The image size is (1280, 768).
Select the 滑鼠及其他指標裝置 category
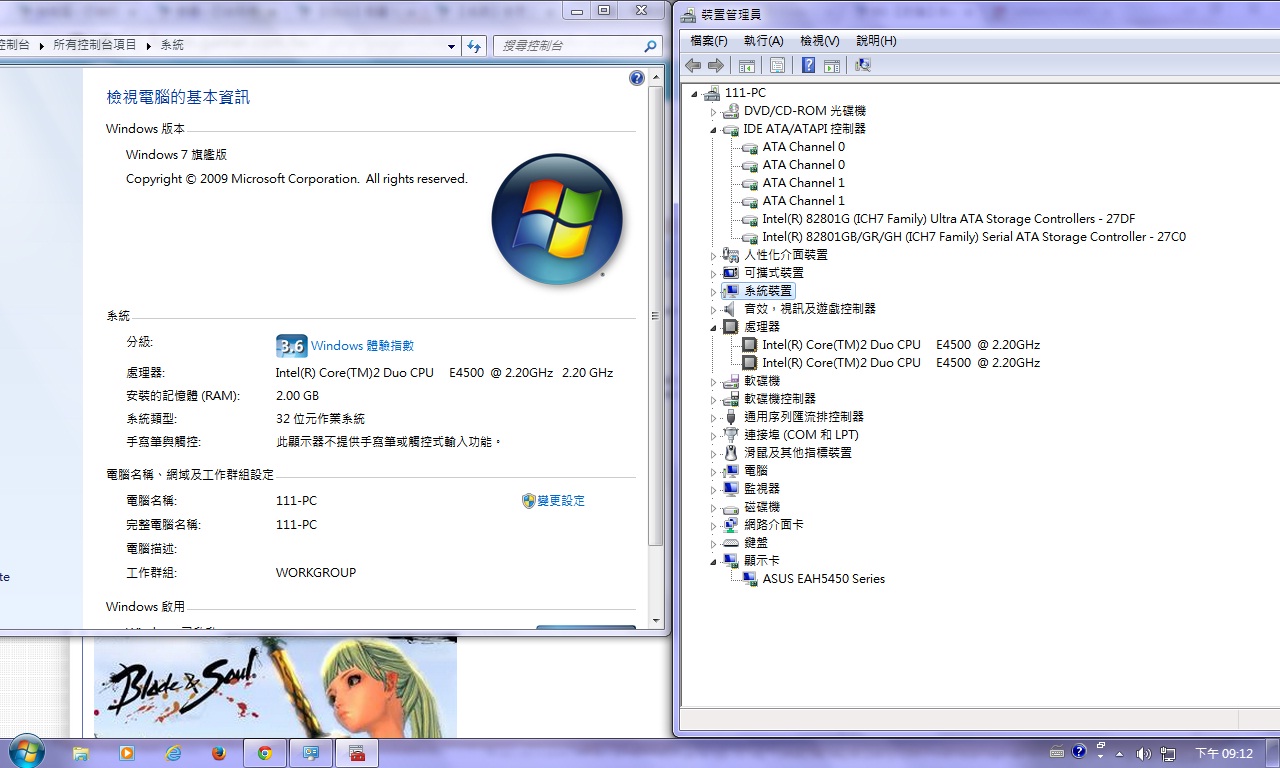pos(797,453)
